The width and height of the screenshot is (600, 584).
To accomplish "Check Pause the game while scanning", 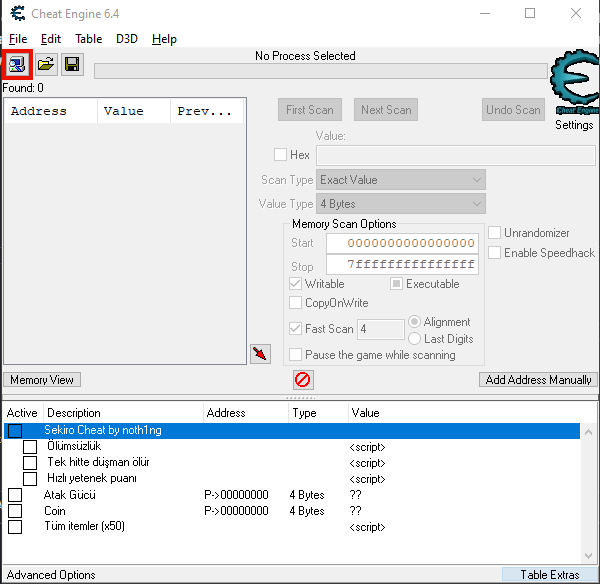I will [295, 355].
